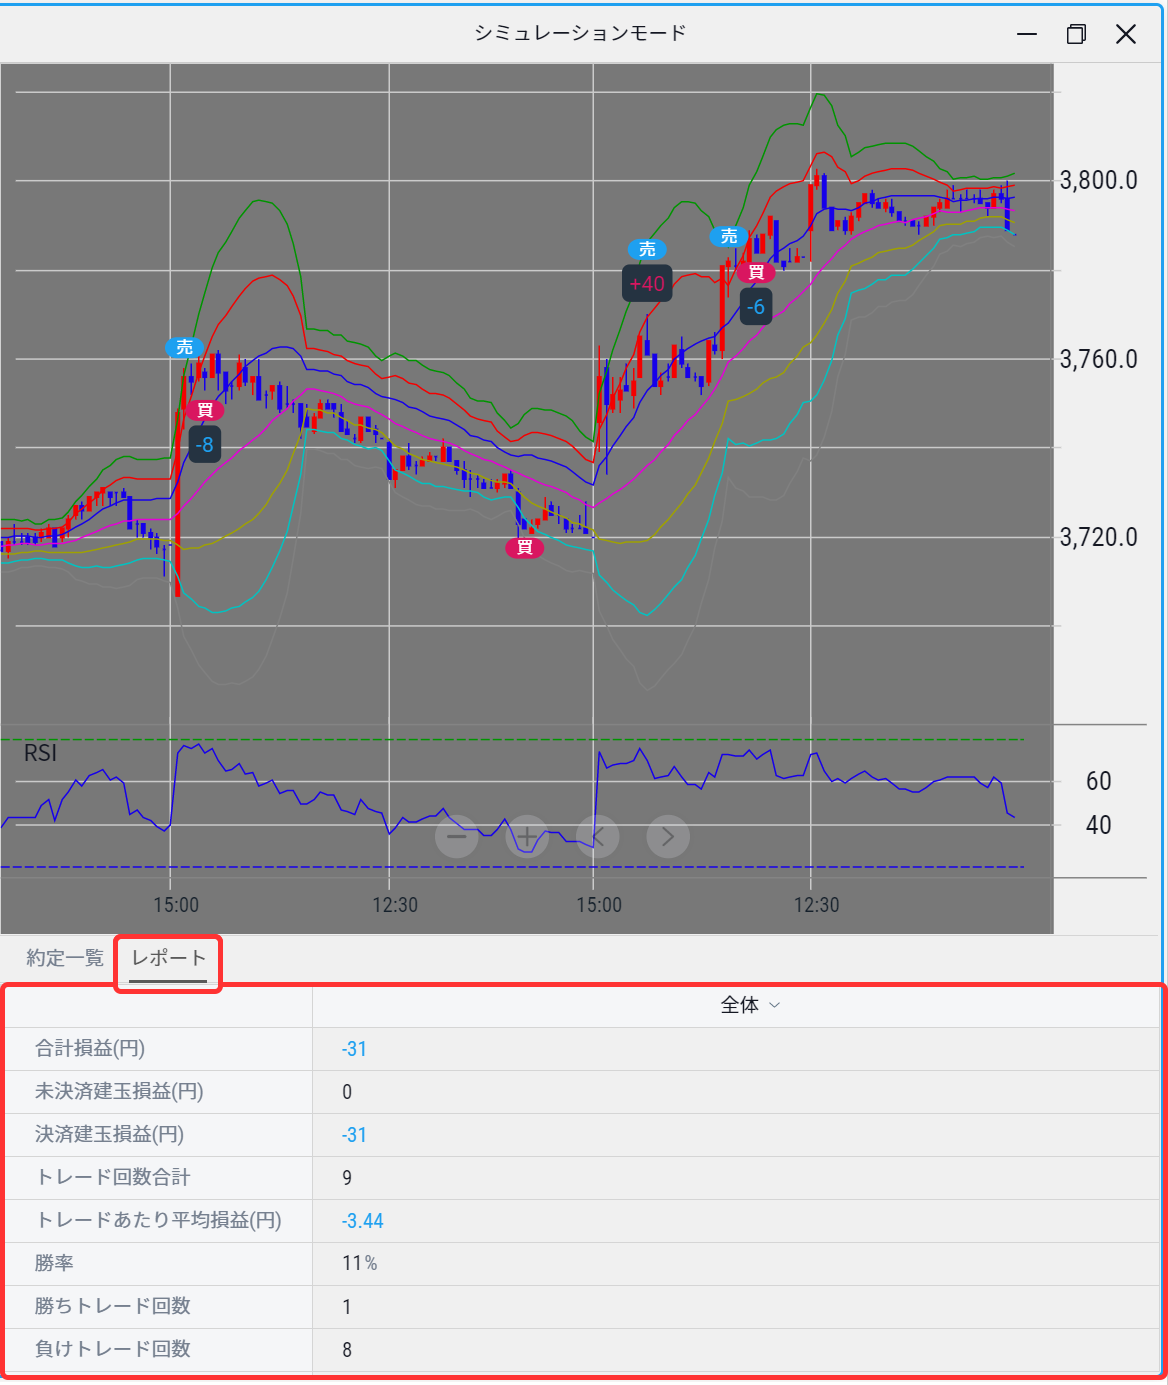Select the 負けトレード回数 row label
Image resolution: width=1168 pixels, height=1385 pixels.
tap(113, 1350)
